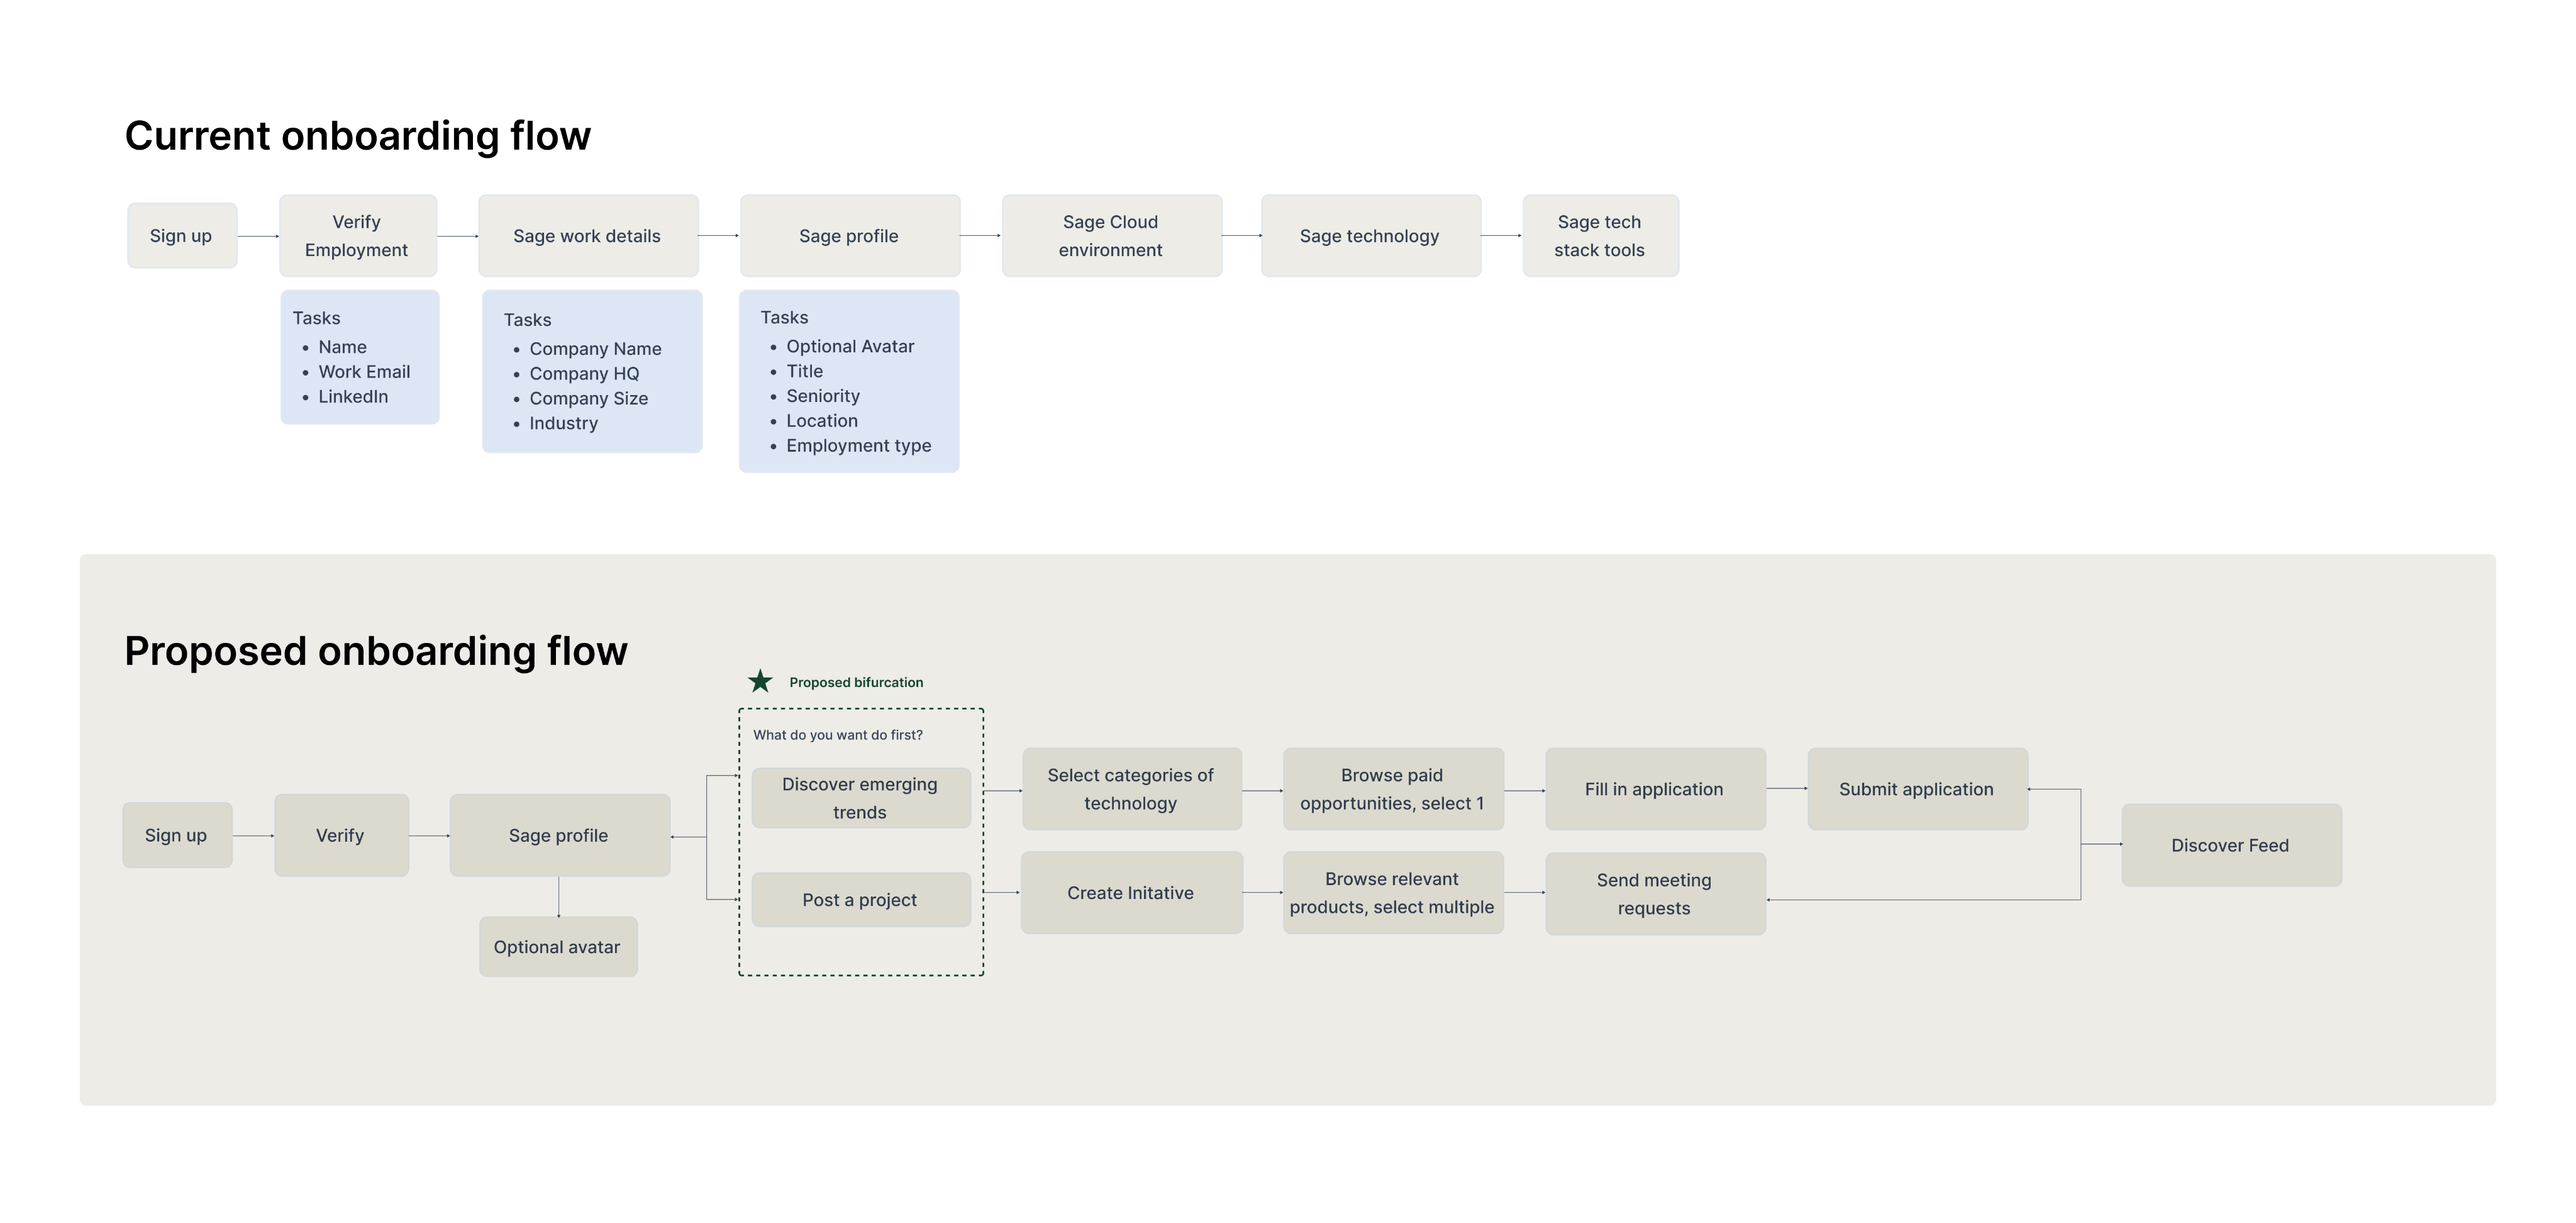Select the Submit application node
The height and width of the screenshot is (1223, 2576).
pos(1916,789)
